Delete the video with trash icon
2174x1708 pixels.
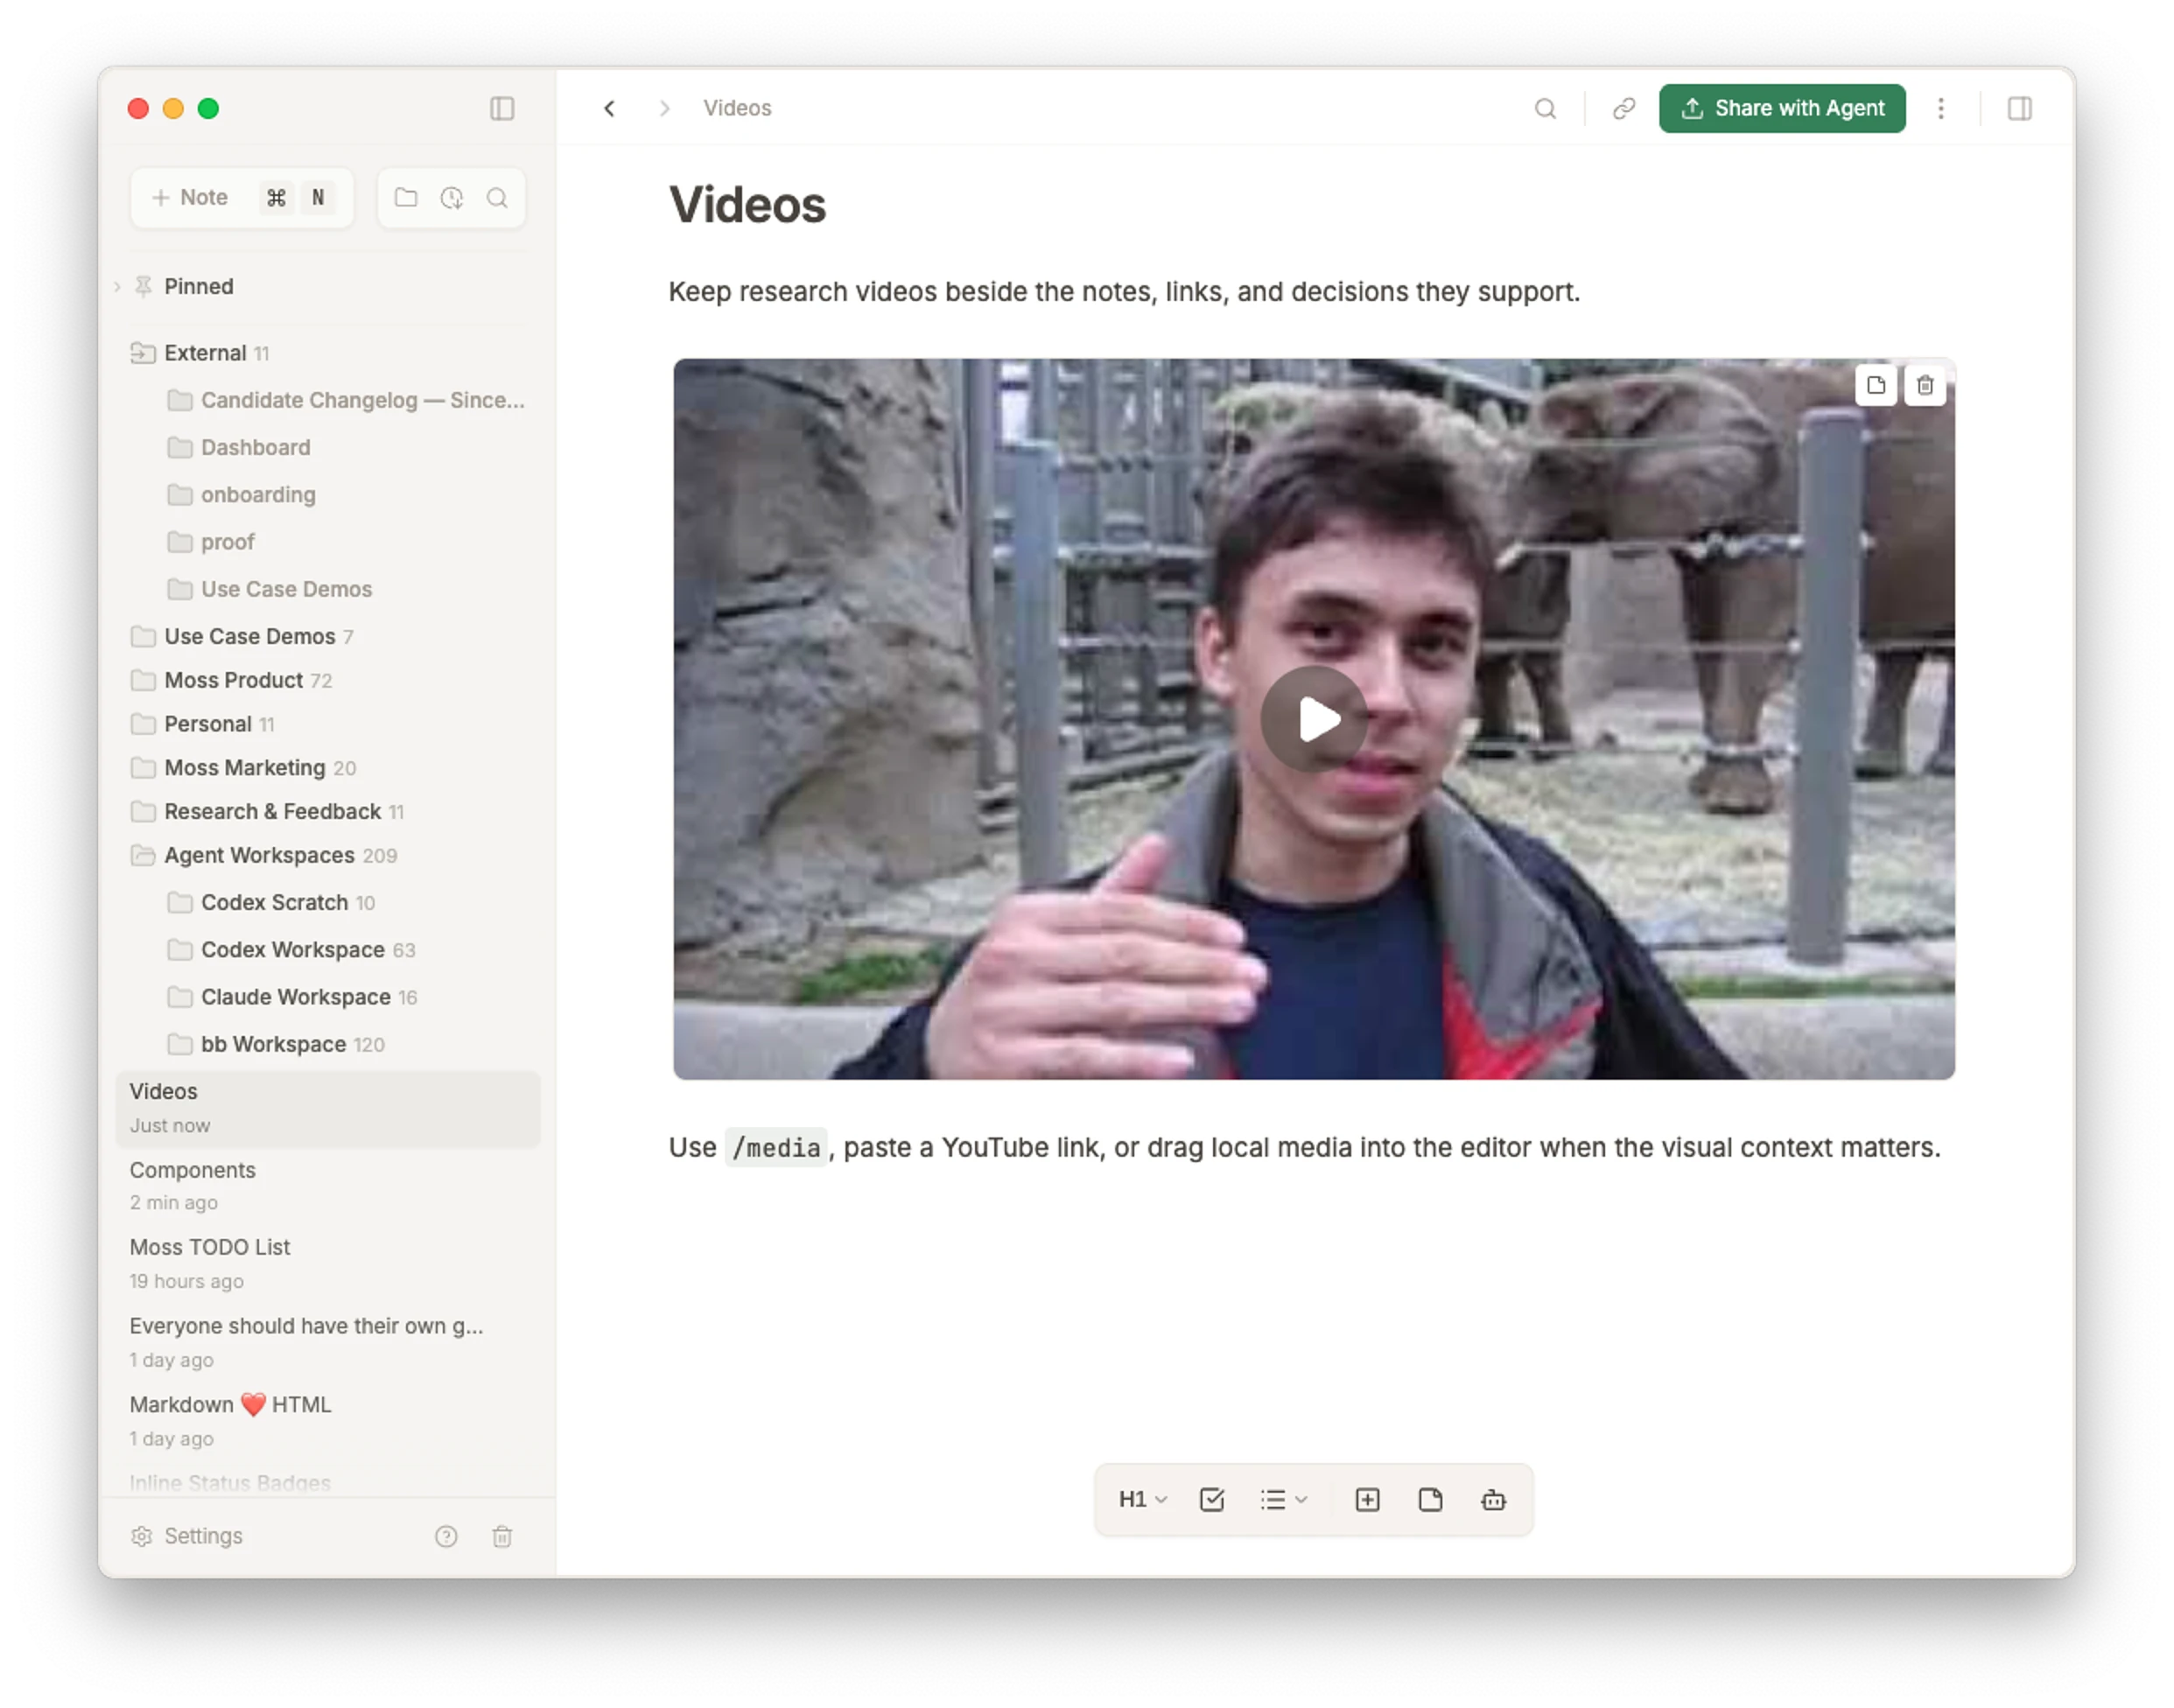(x=1925, y=385)
